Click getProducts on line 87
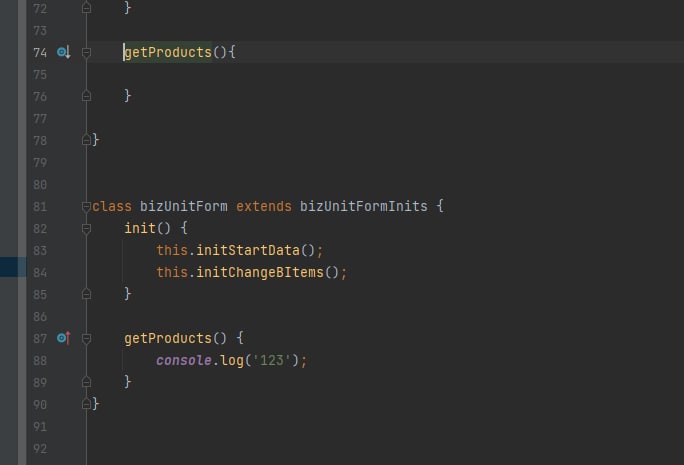The height and width of the screenshot is (465, 684). coord(168,338)
